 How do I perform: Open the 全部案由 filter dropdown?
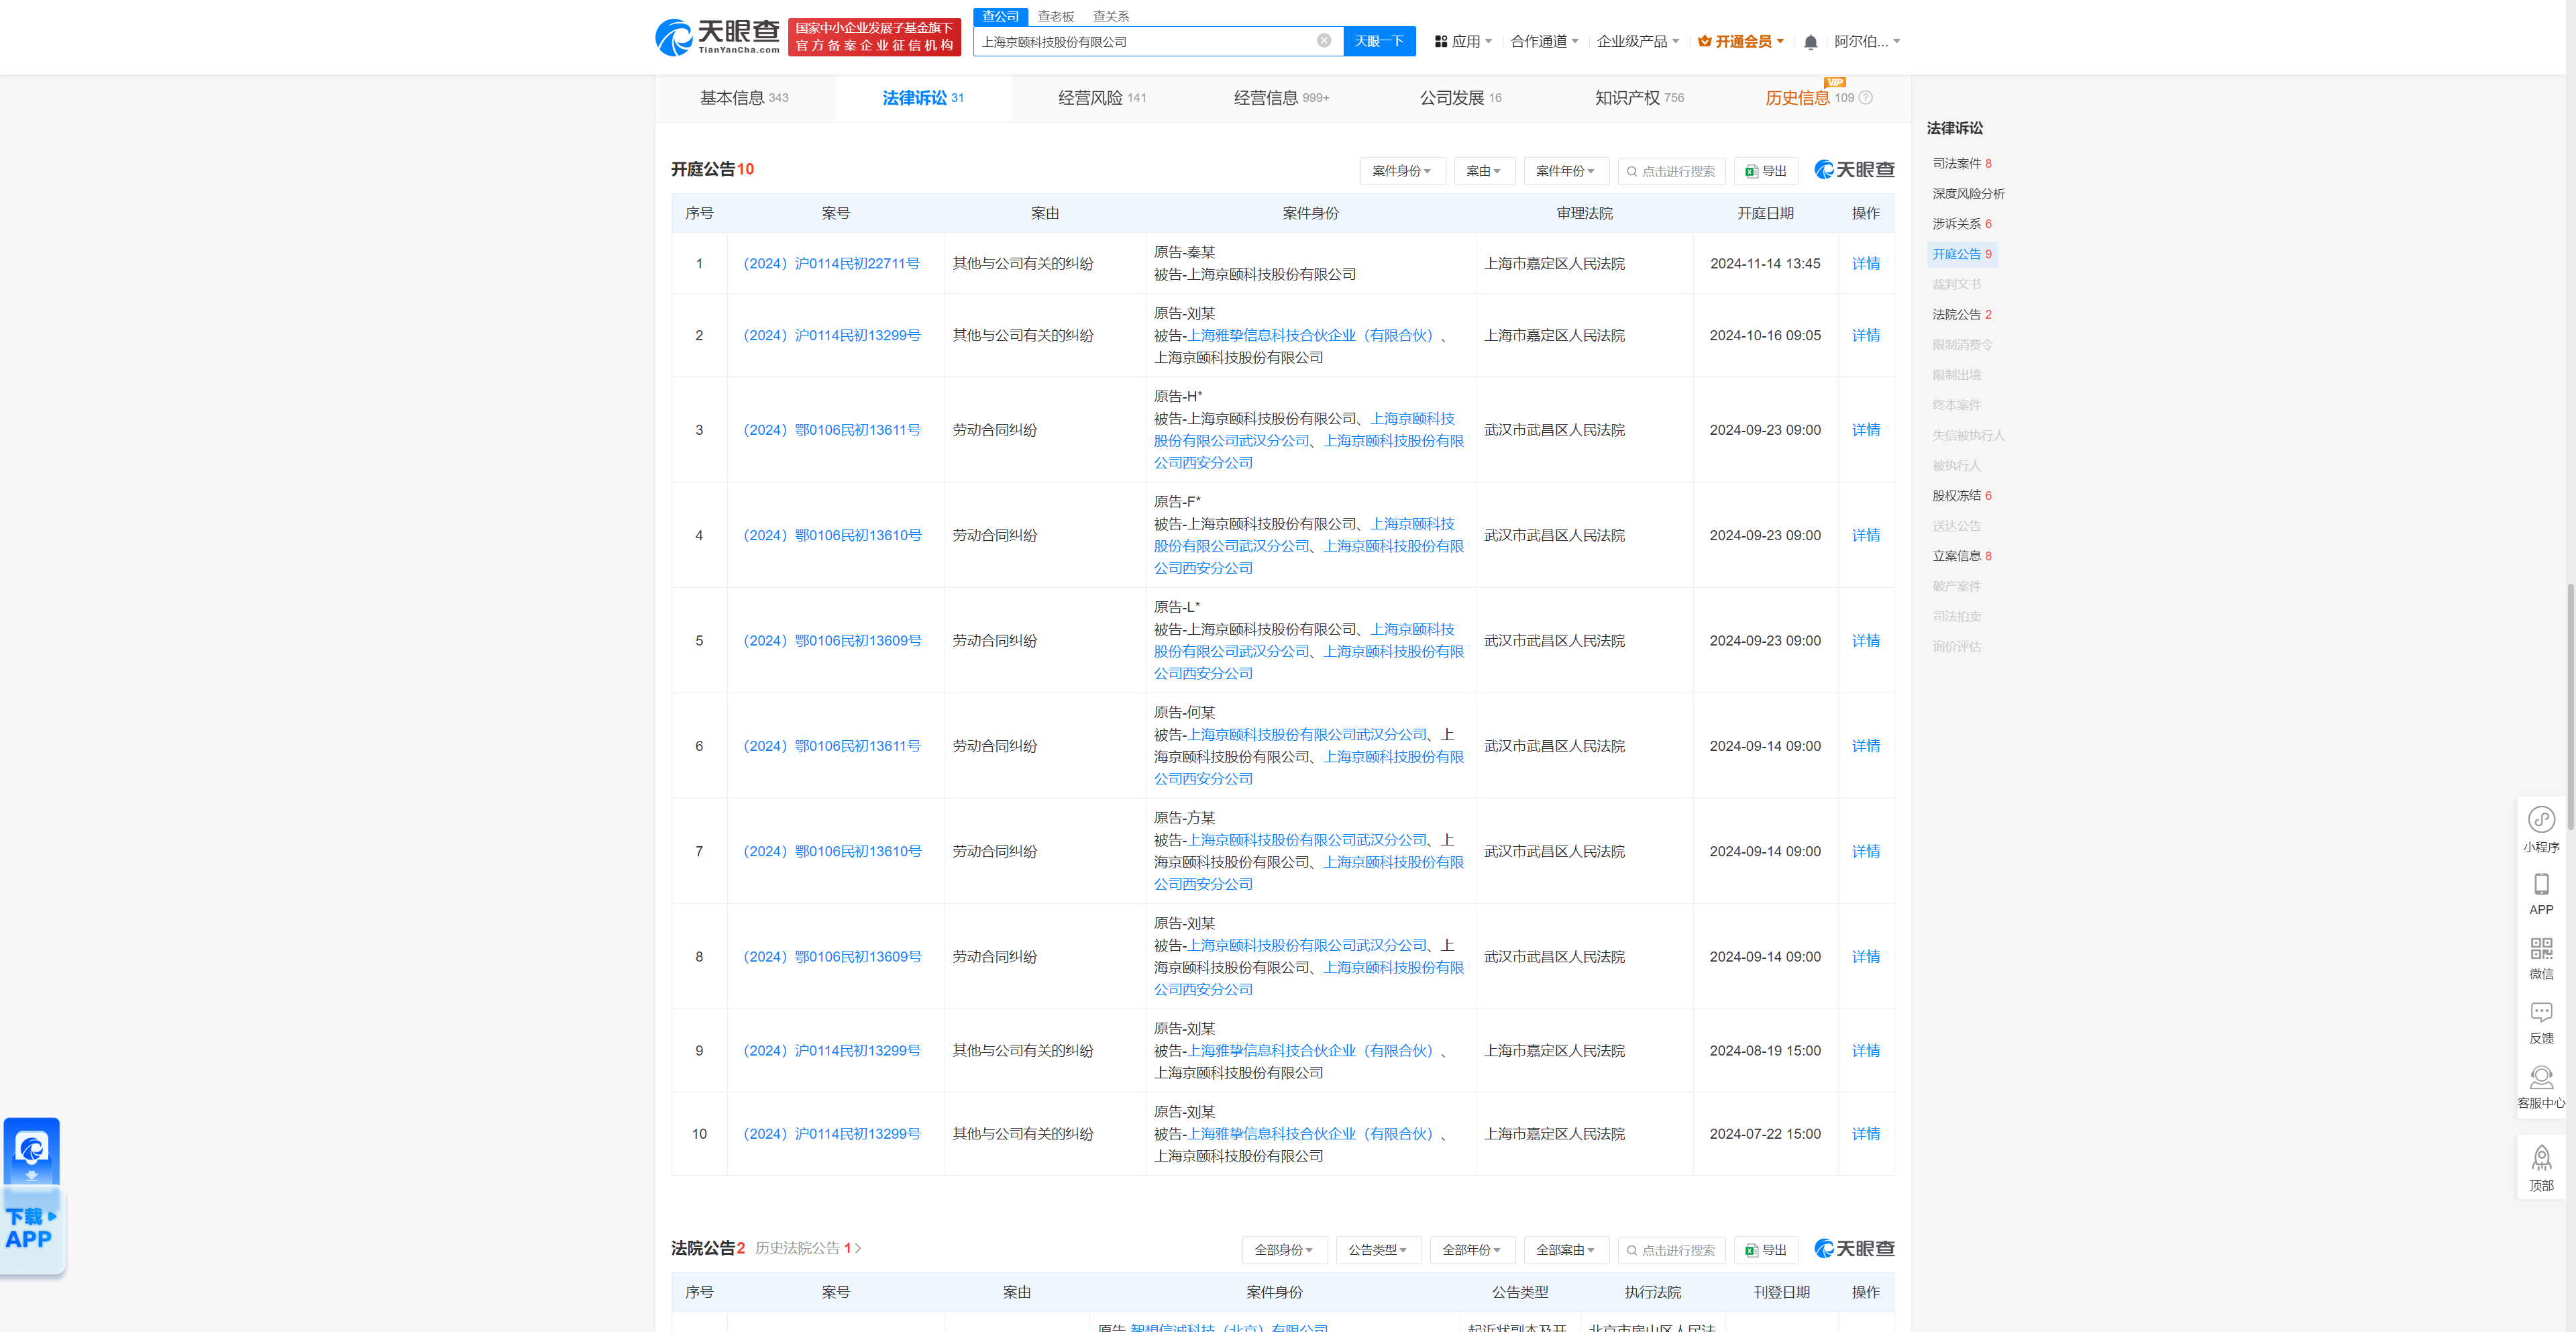[x=1566, y=1250]
